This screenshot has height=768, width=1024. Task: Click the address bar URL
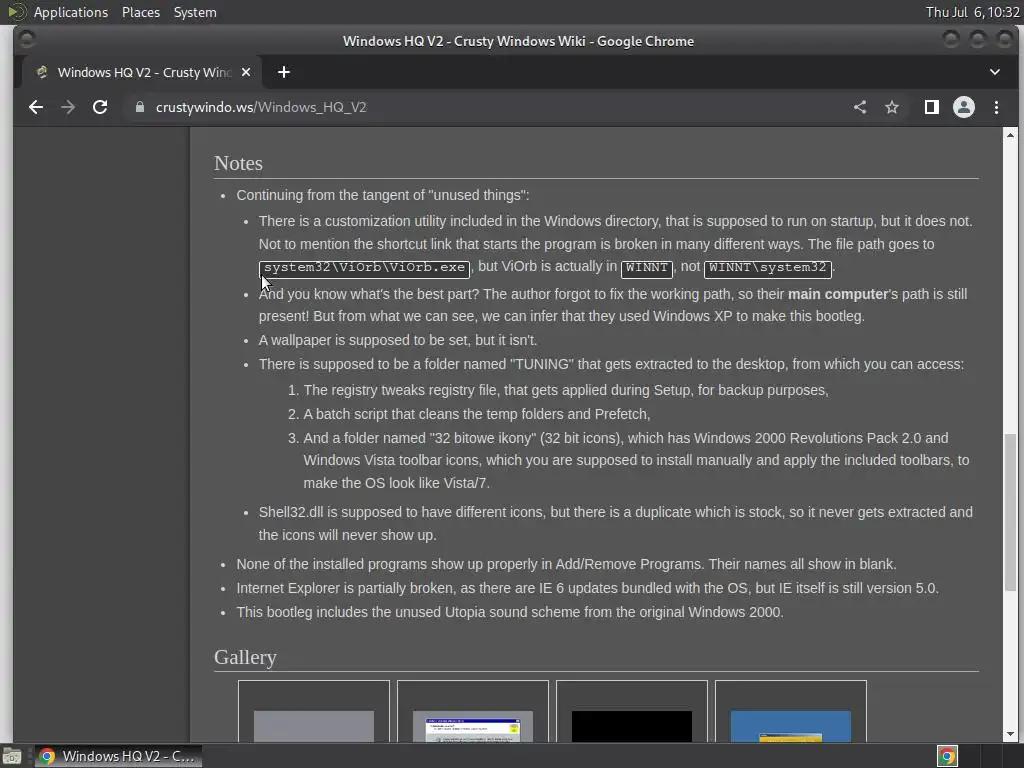[x=261, y=107]
